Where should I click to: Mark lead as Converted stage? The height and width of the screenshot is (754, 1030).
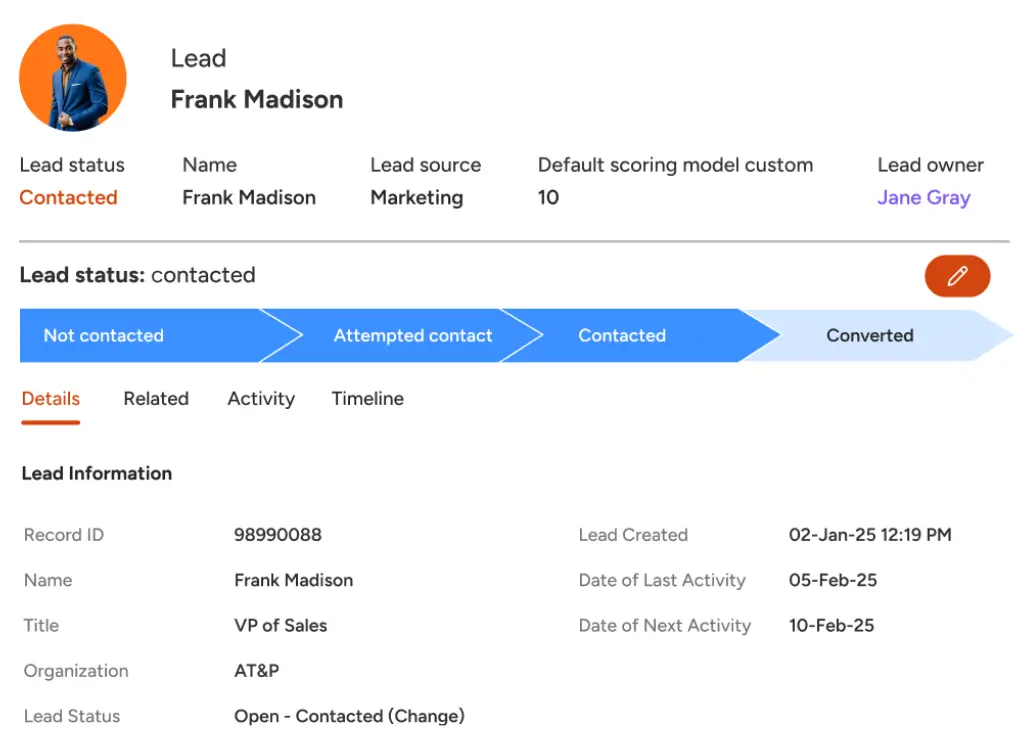(x=878, y=336)
